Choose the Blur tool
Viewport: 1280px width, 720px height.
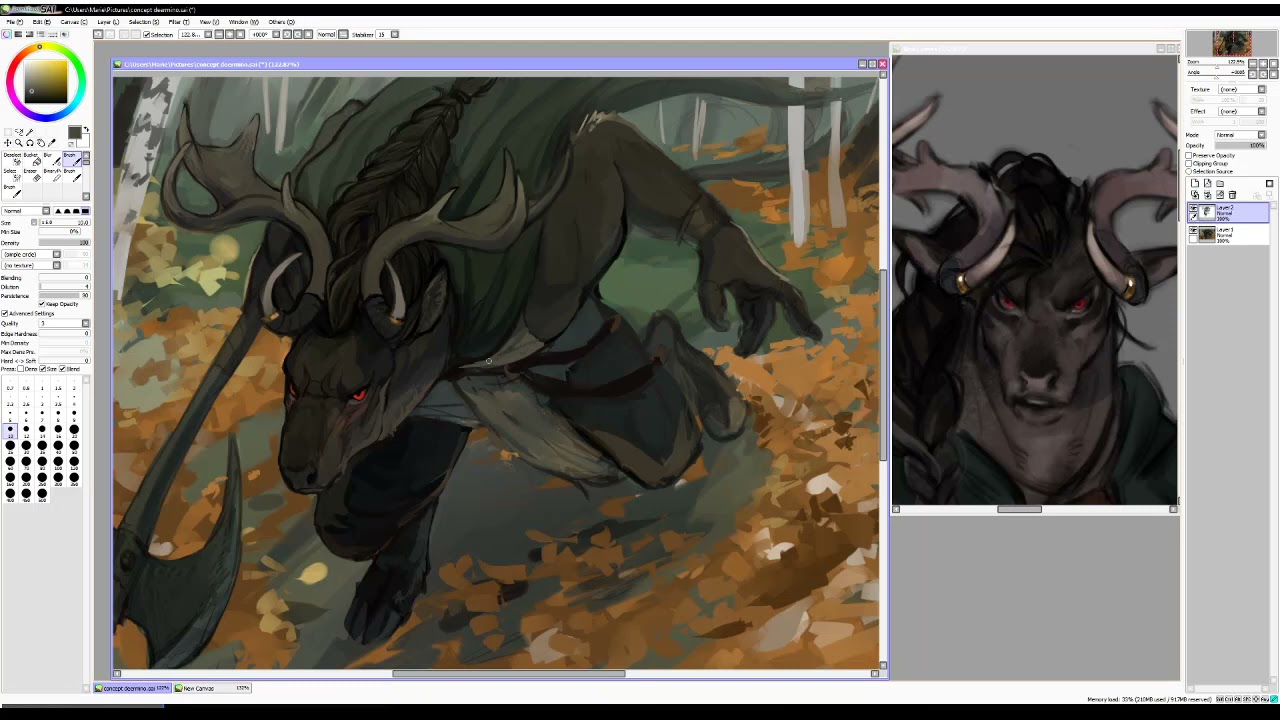tap(54, 159)
